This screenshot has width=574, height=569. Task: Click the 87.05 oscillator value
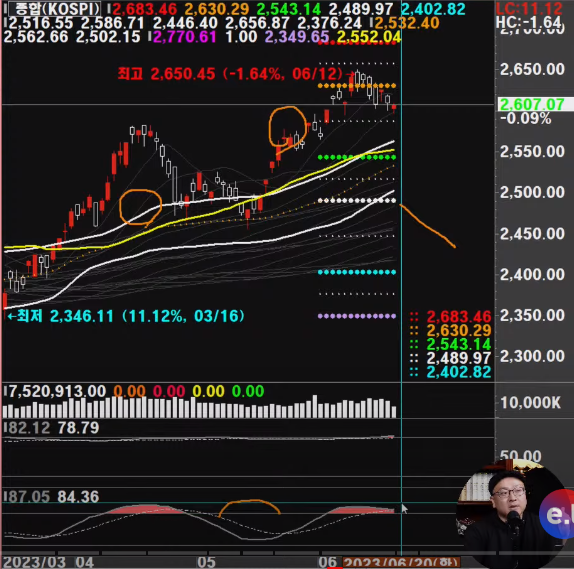29,497
